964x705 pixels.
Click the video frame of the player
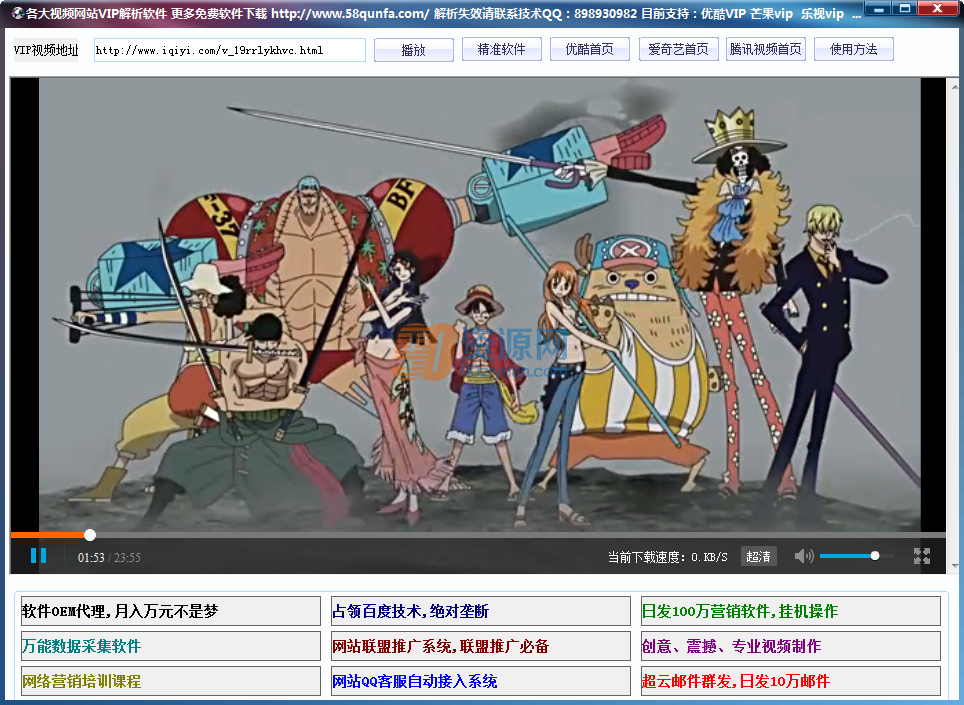pos(479,304)
